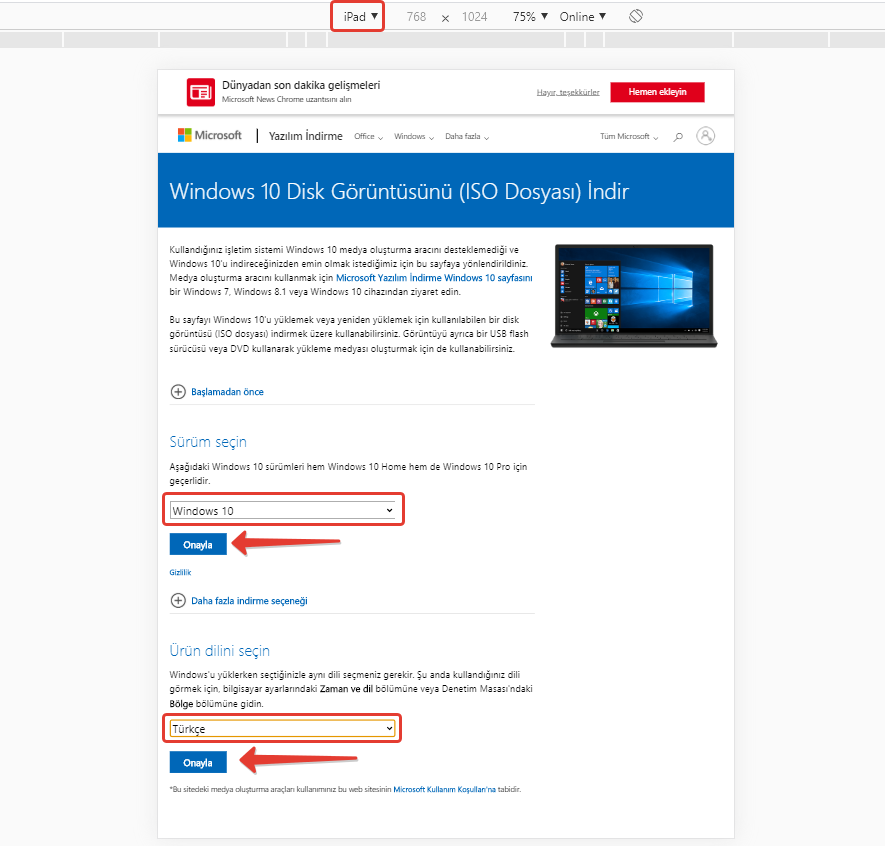The width and height of the screenshot is (885, 846).
Task: Open the Windows 10 edition dropdown
Action: (283, 511)
